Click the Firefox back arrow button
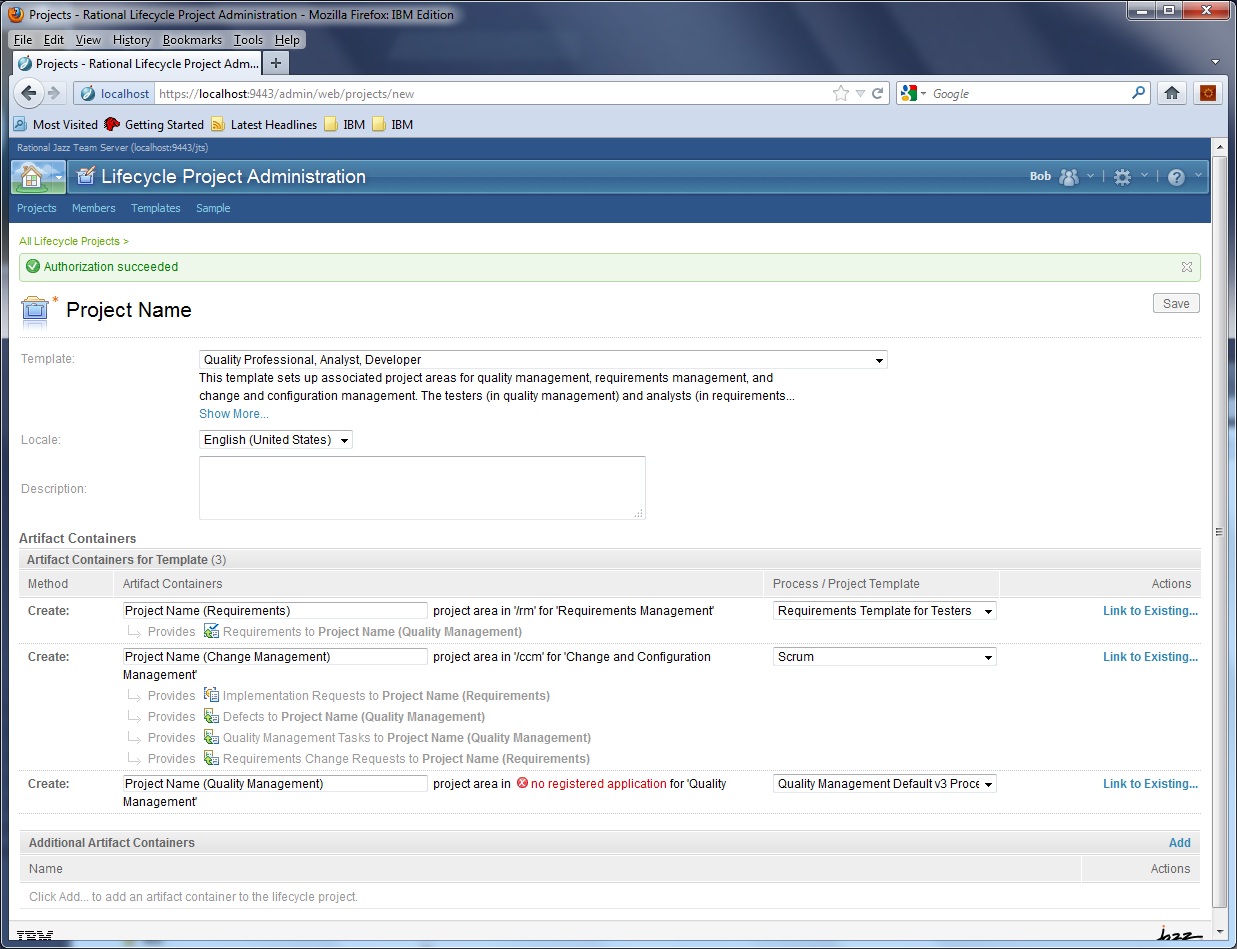Image resolution: width=1237 pixels, height=949 pixels. pos(28,93)
